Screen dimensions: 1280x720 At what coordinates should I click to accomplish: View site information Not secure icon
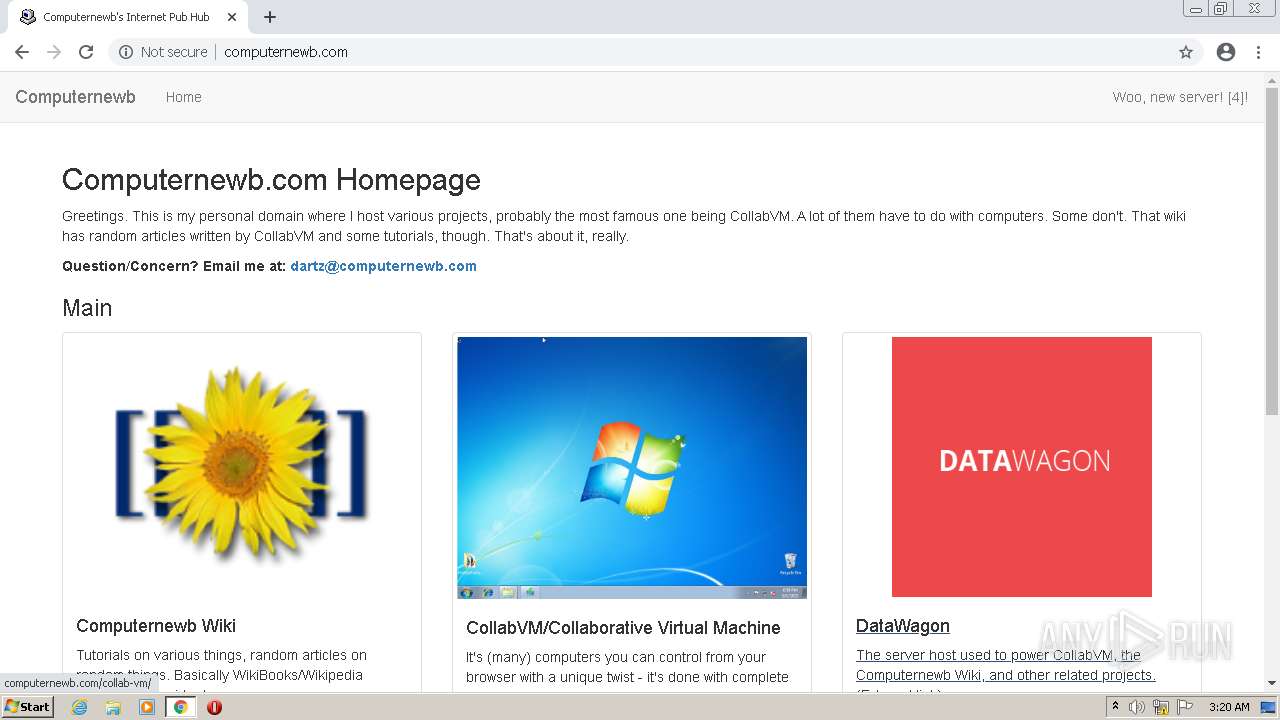click(x=126, y=52)
